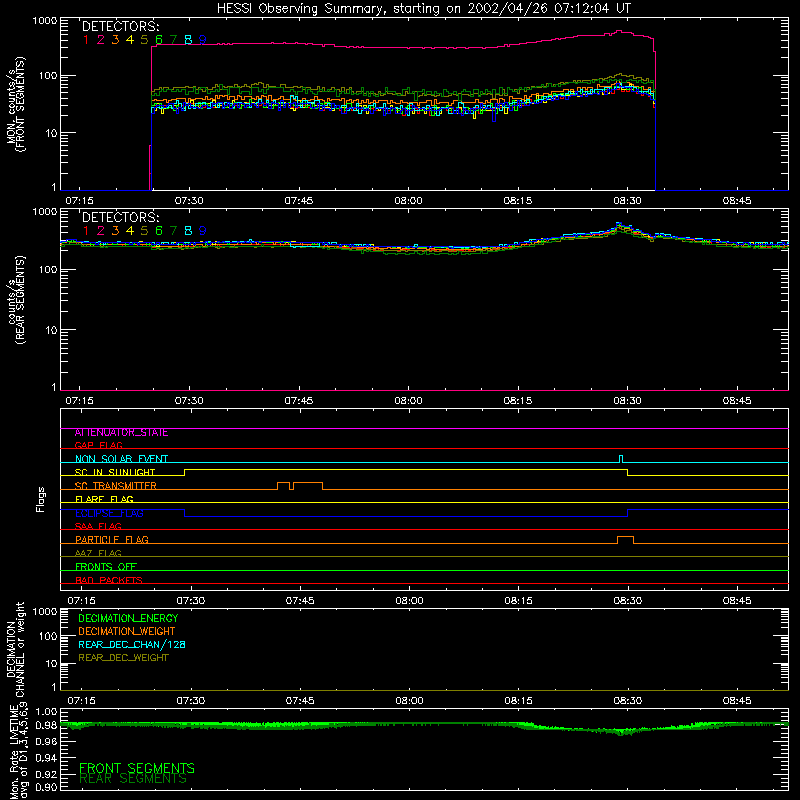800x800 pixels.
Task: Click the MON. counts/s (FRONT SEGMENTS) axis title
Action: coord(16,104)
